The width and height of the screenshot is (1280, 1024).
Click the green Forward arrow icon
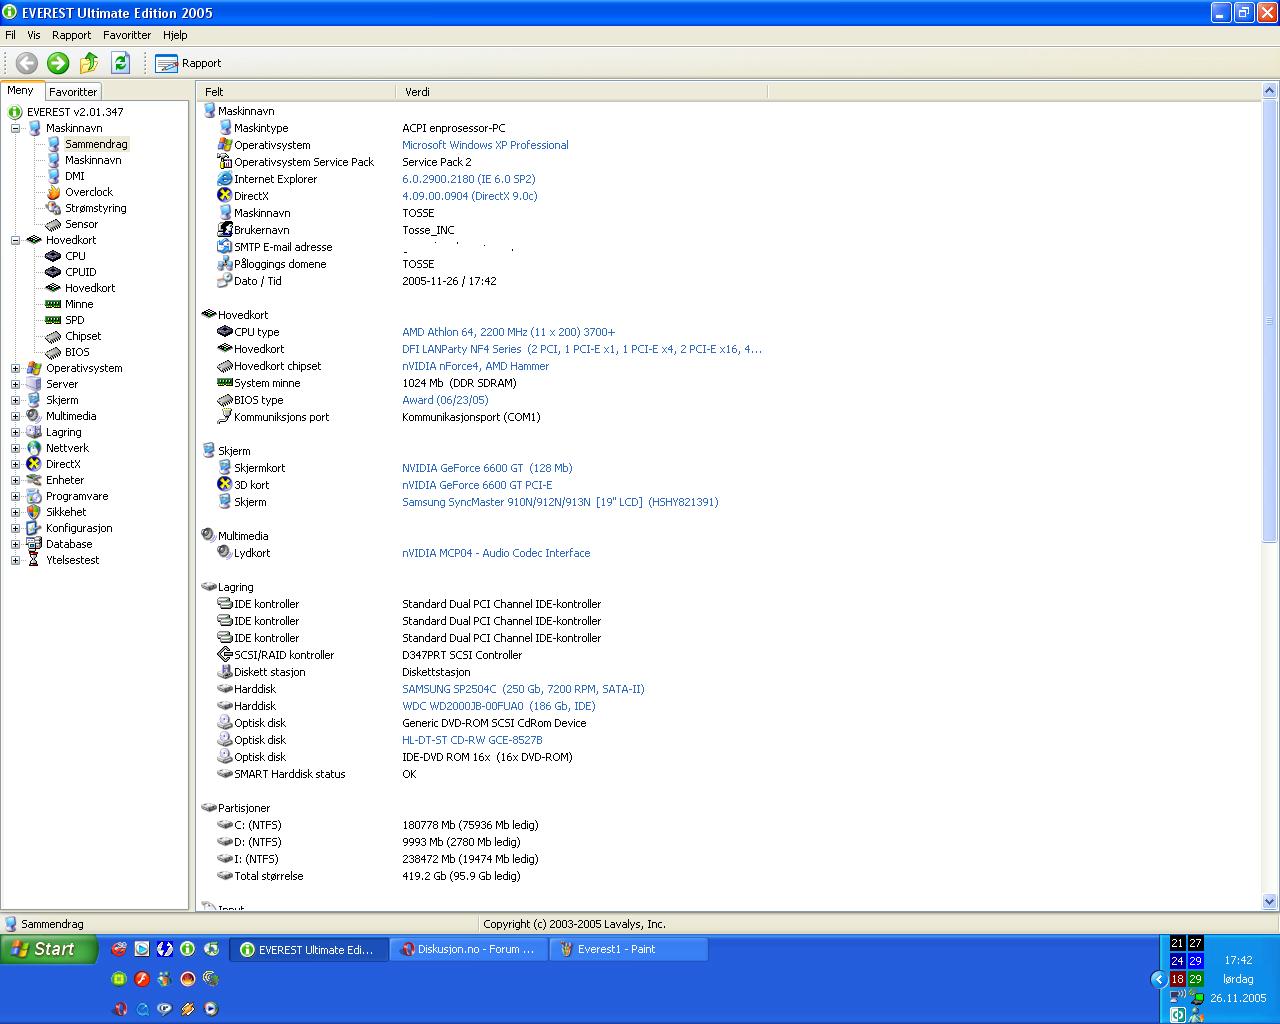(58, 63)
